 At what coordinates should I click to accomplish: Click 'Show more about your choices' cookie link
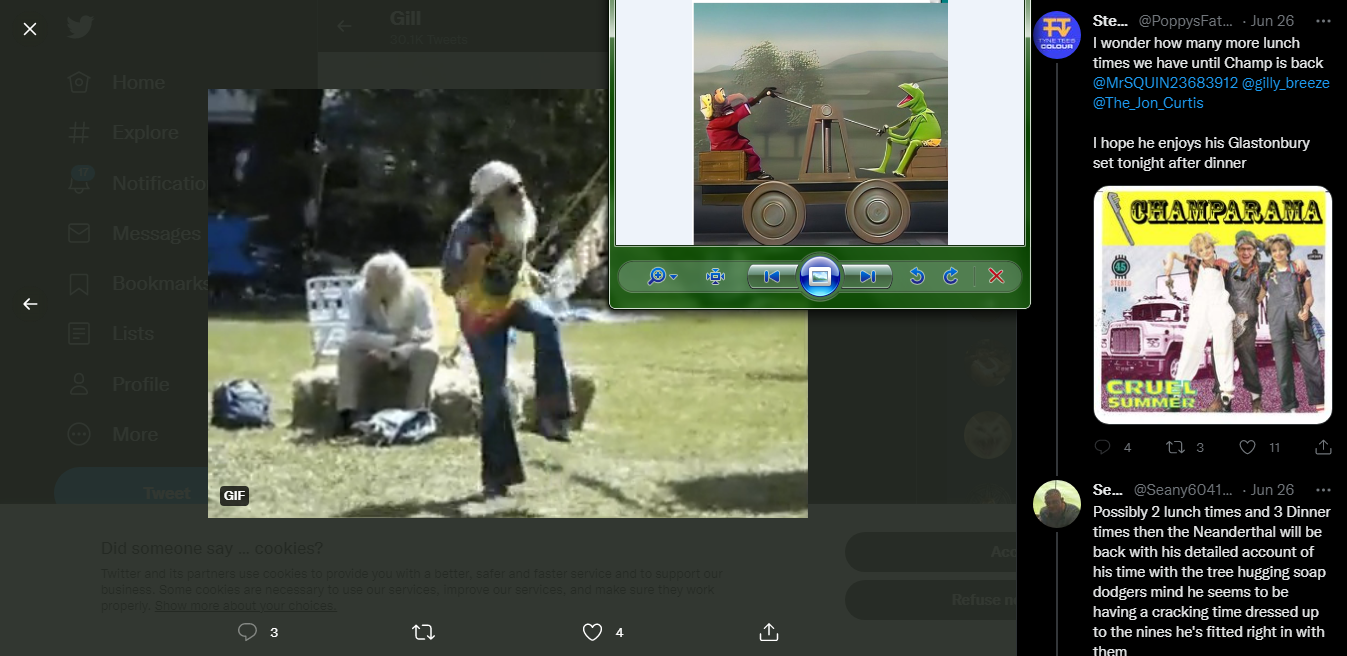[x=245, y=605]
